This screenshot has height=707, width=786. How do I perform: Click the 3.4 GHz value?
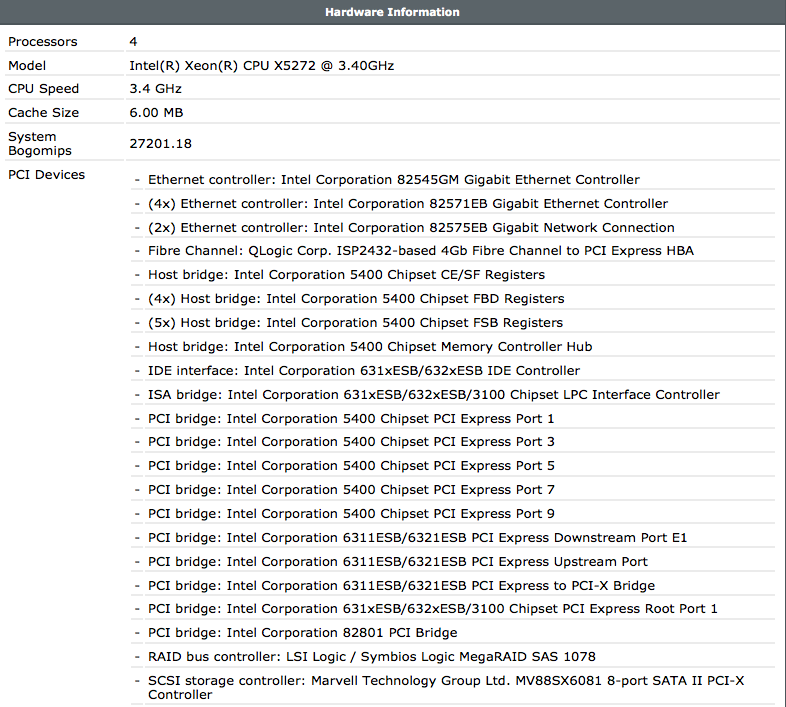(155, 89)
